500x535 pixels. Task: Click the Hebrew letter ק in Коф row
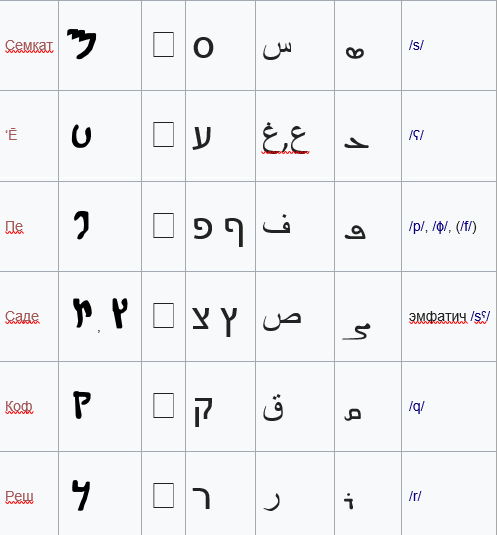click(203, 411)
